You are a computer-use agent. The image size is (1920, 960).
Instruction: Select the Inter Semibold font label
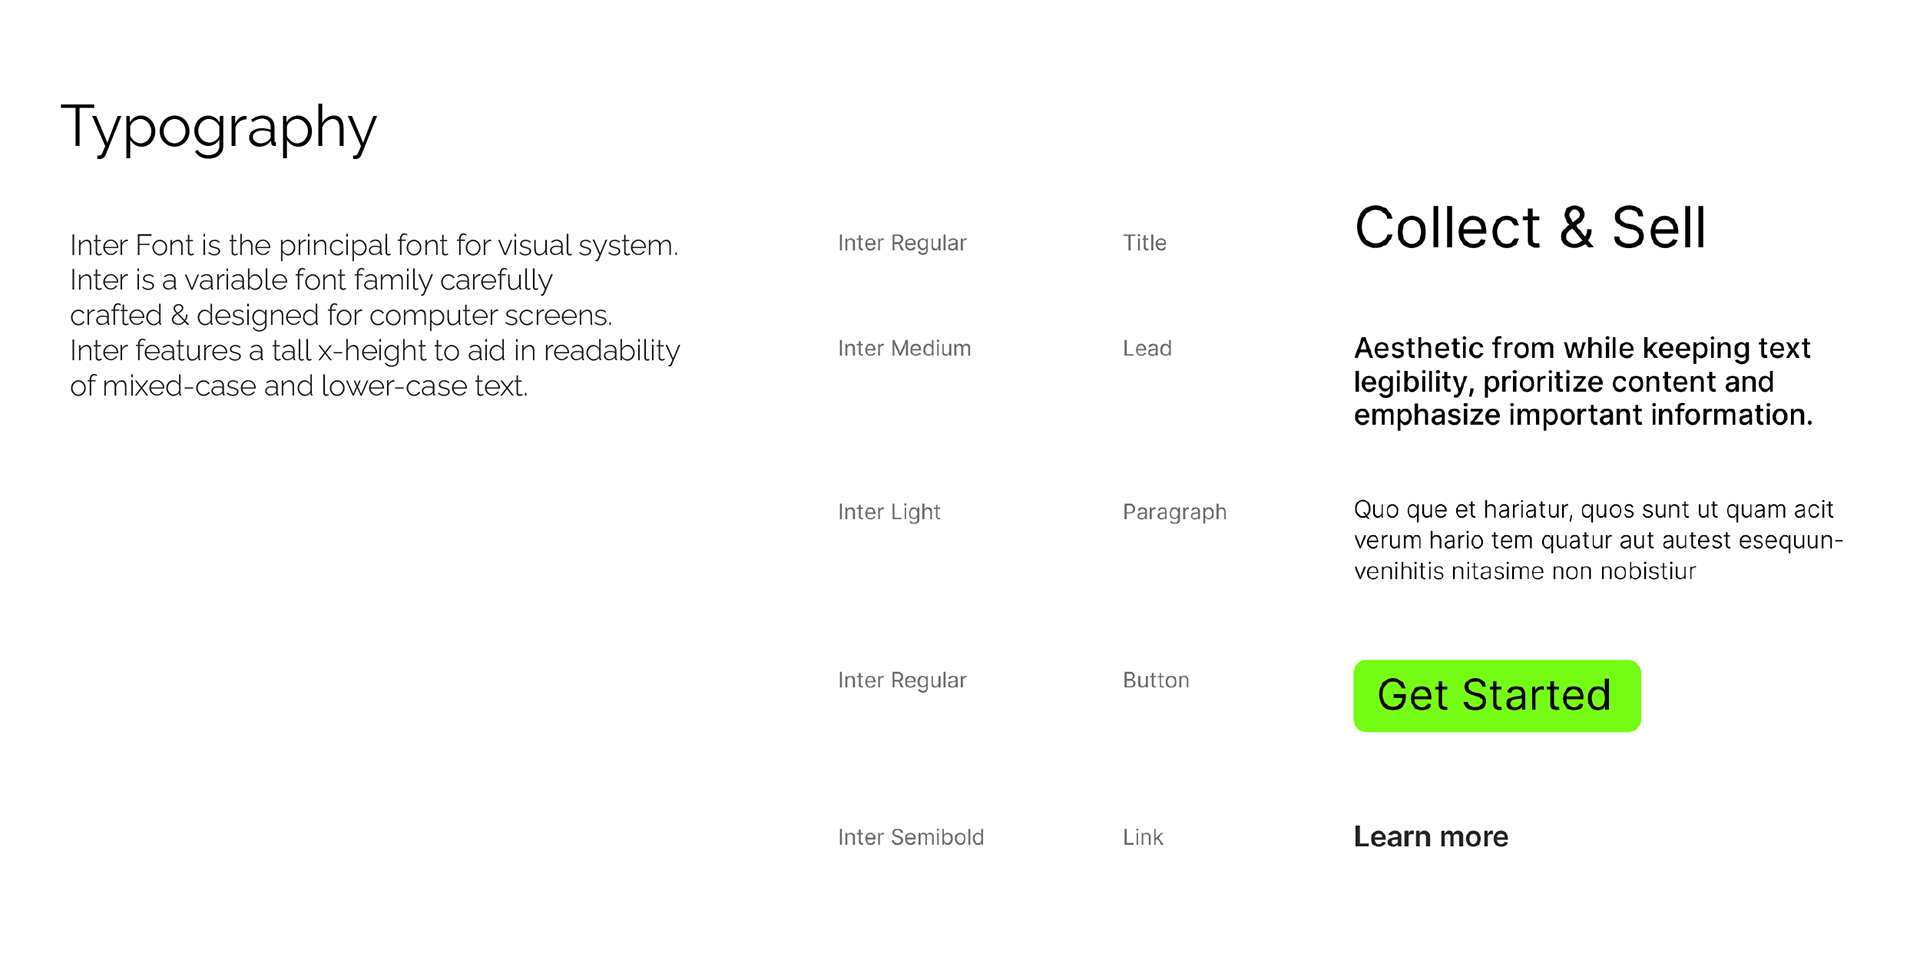click(910, 837)
